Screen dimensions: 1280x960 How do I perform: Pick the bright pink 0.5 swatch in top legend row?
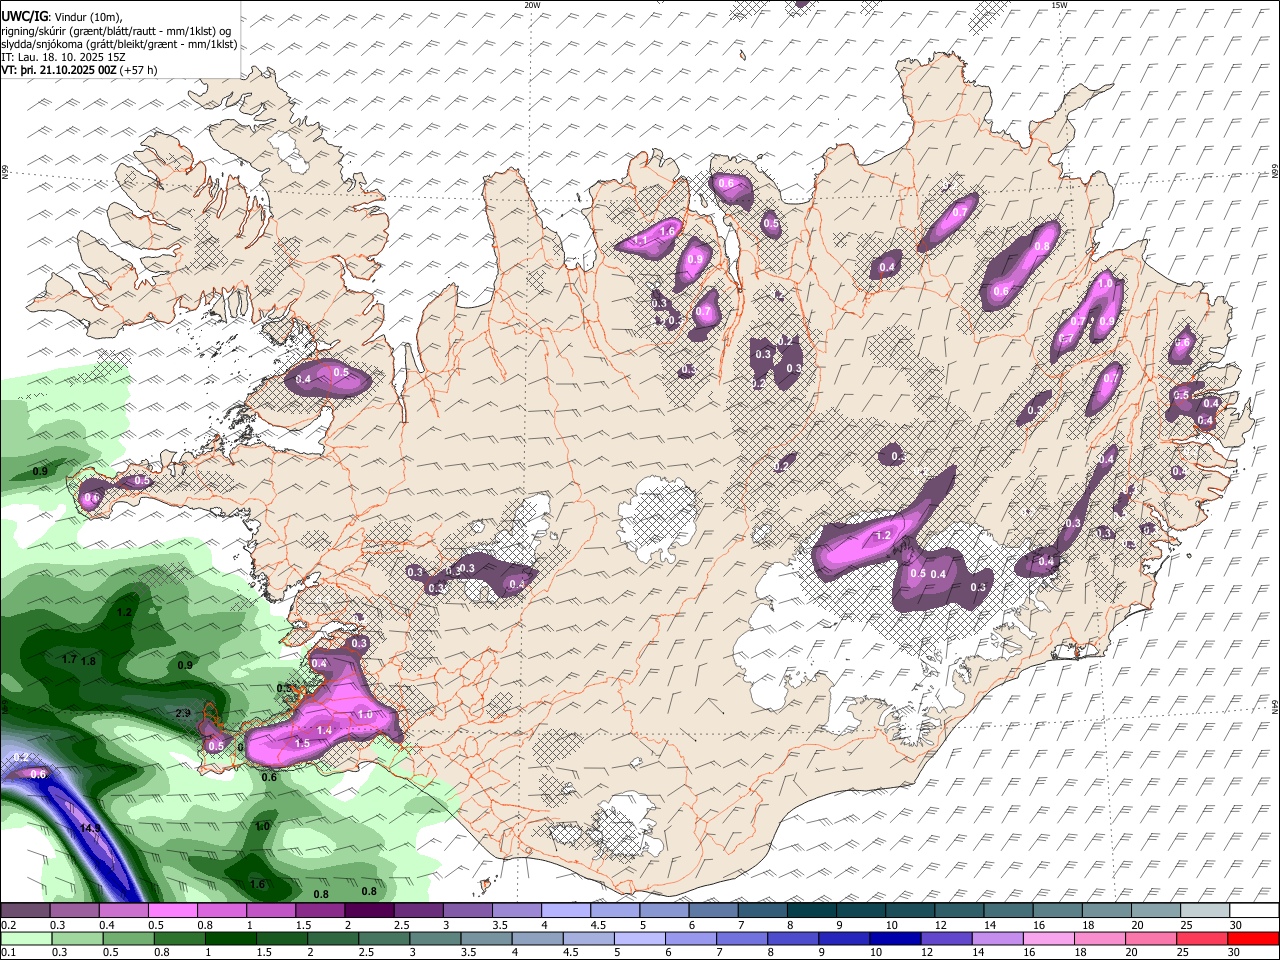coord(172,911)
